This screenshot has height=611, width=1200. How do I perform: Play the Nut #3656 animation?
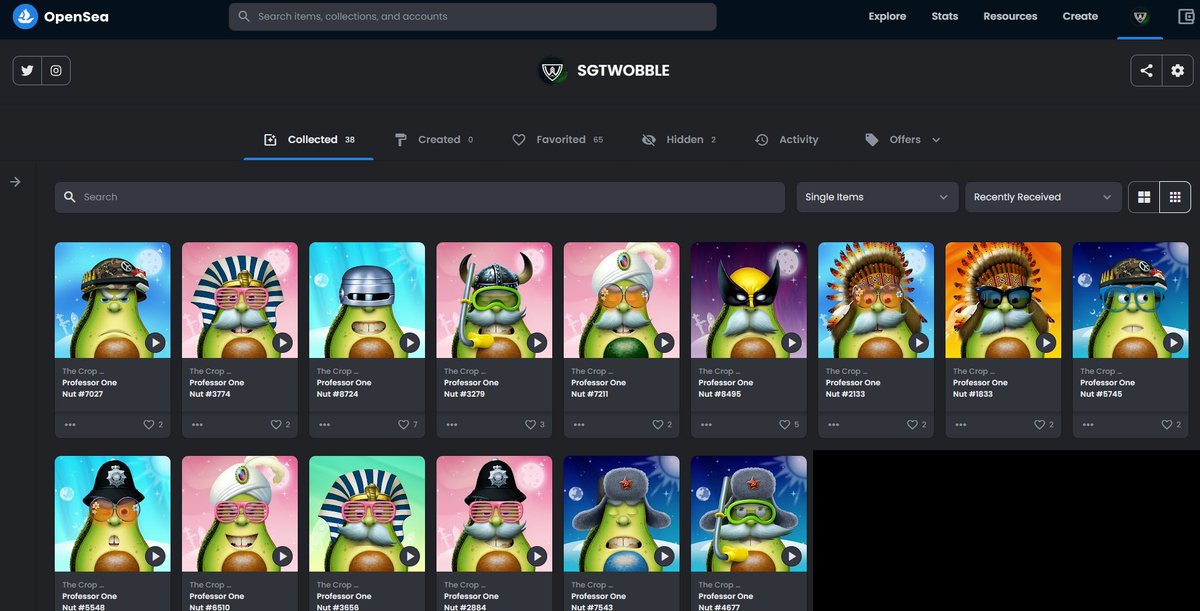click(x=410, y=557)
